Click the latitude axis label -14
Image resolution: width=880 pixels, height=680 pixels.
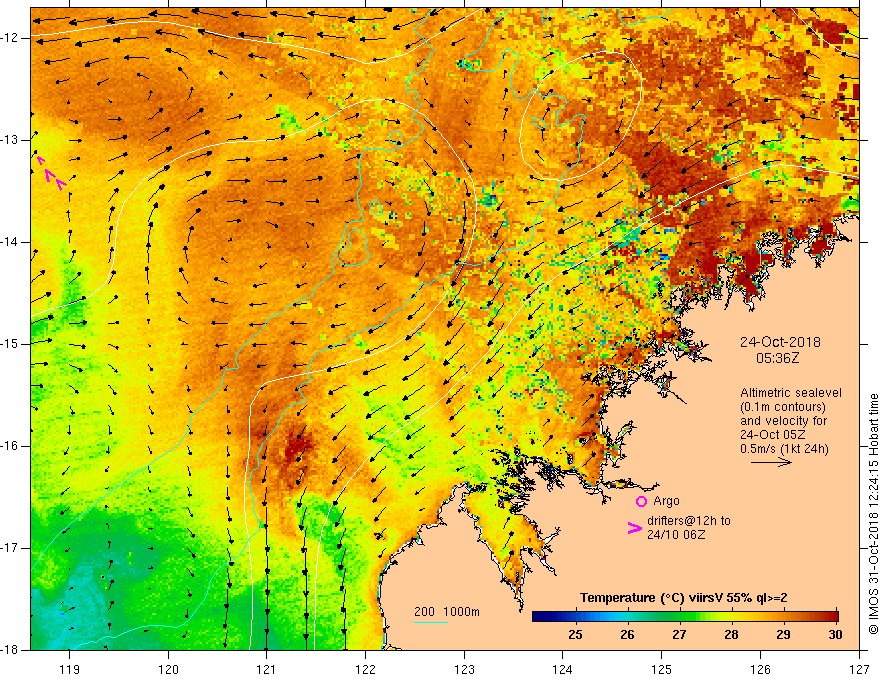point(11,242)
